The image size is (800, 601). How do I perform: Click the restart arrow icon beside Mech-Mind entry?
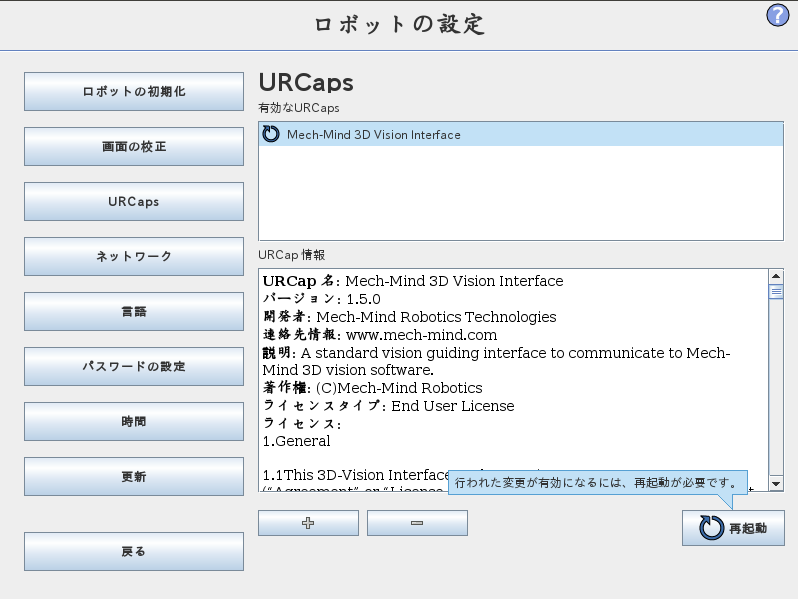(271, 134)
